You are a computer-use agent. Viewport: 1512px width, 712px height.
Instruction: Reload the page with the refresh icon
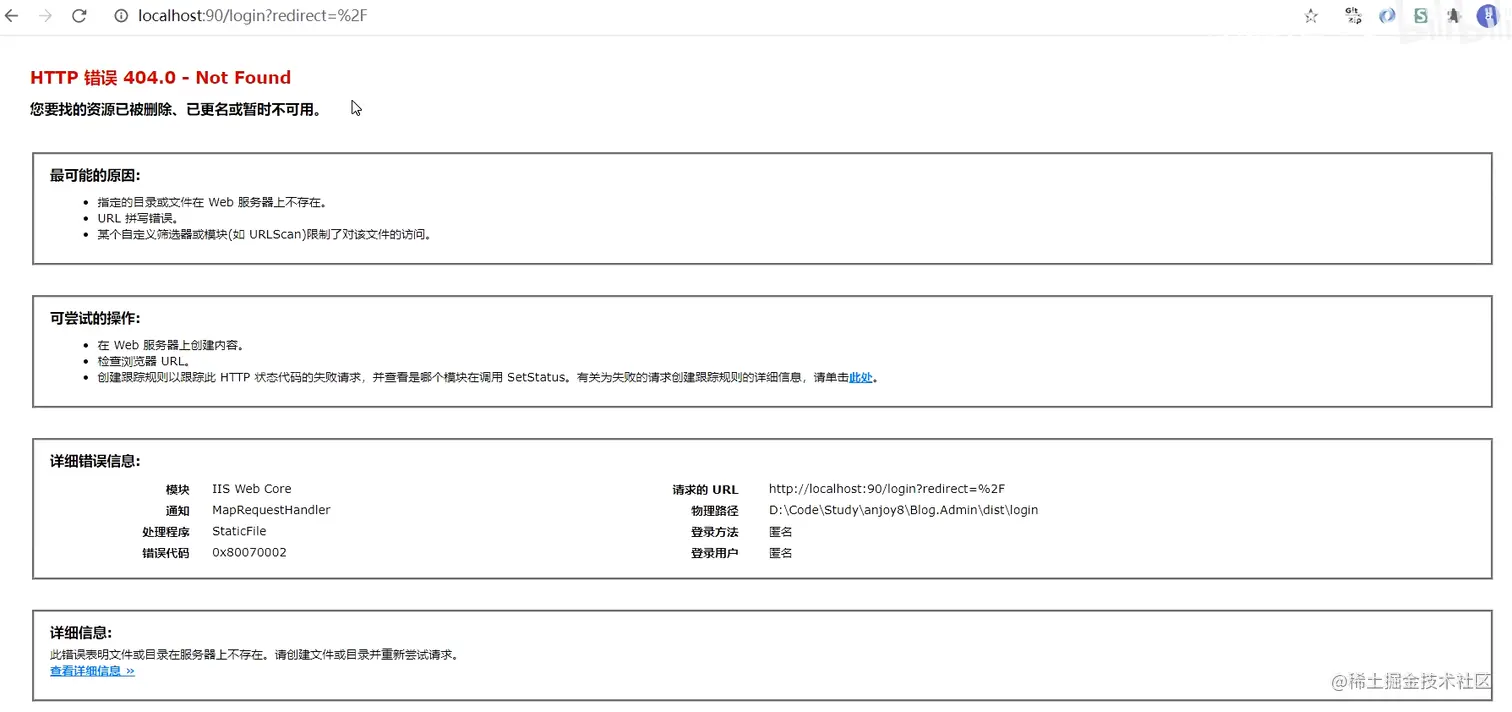point(79,16)
